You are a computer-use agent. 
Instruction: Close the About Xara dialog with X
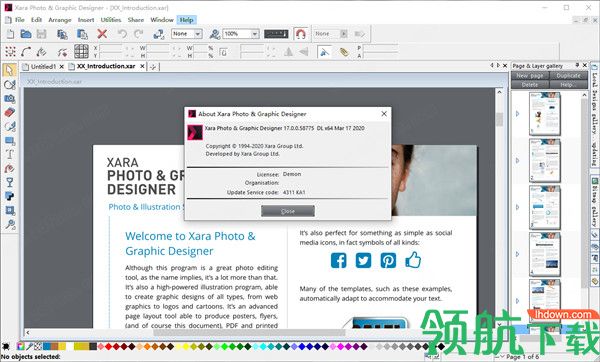click(384, 114)
